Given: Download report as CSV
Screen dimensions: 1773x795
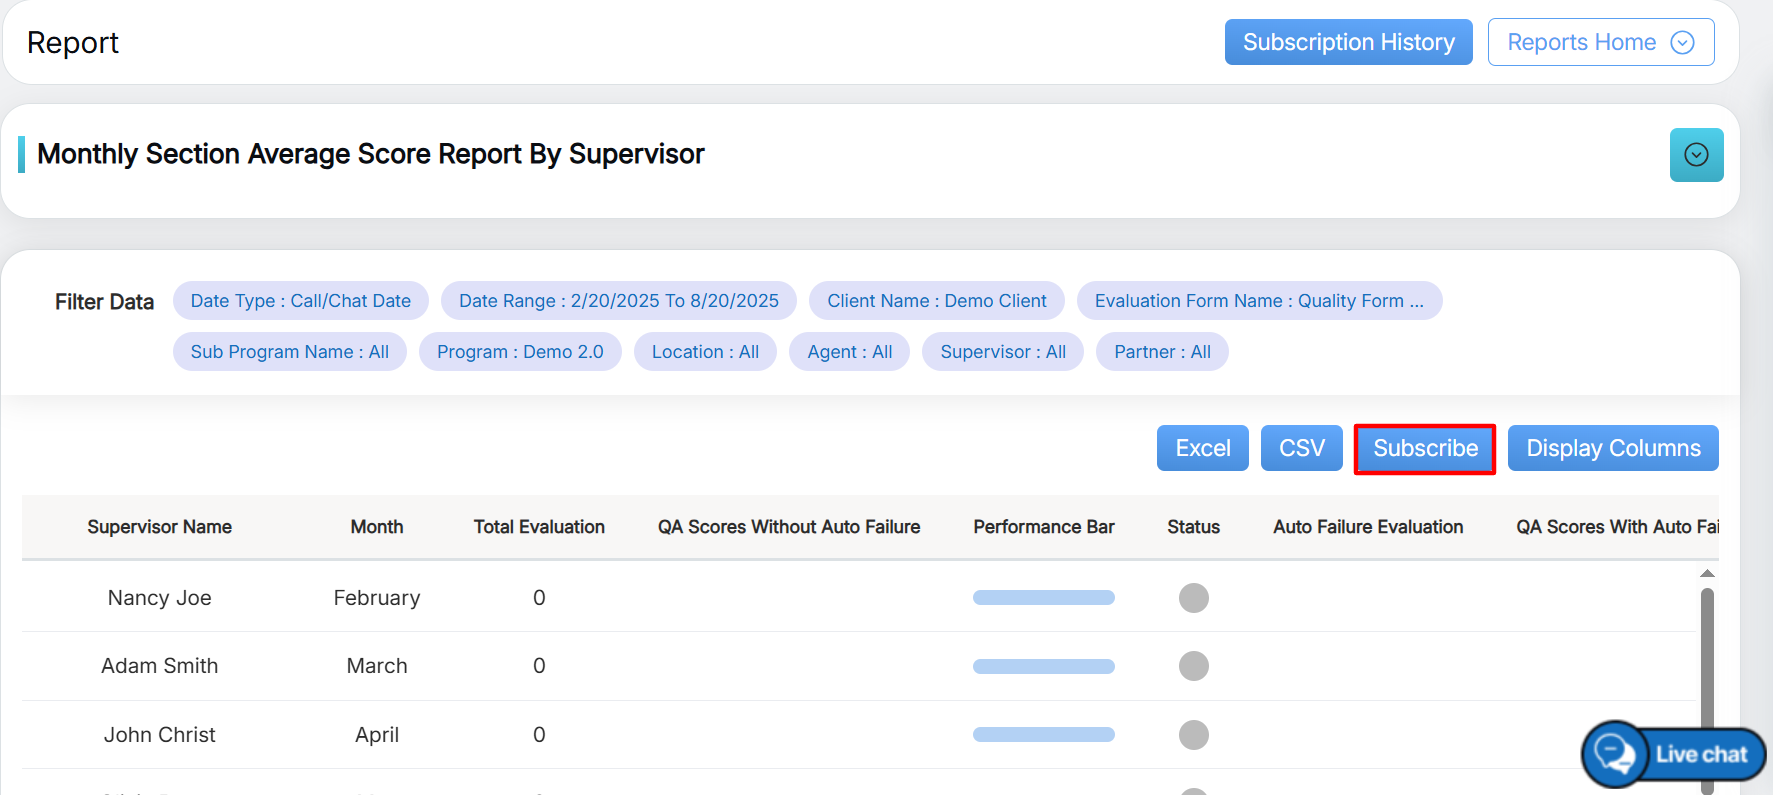Looking at the screenshot, I should click(x=1301, y=448).
